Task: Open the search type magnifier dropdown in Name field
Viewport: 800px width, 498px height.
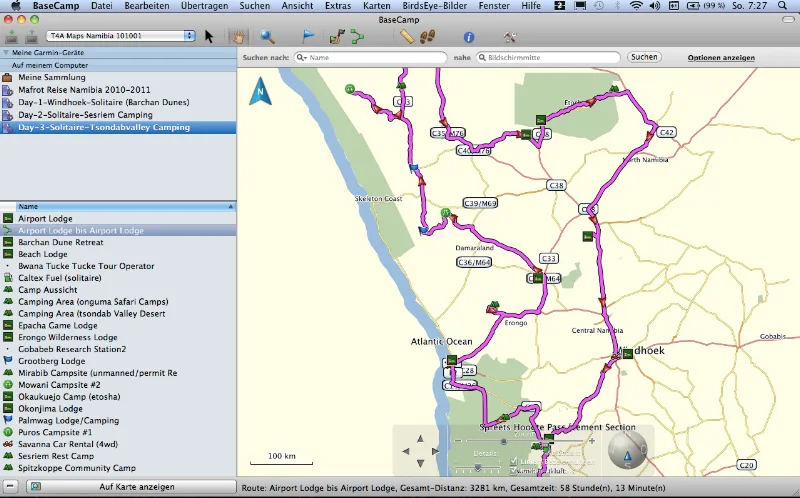Action: (x=302, y=58)
